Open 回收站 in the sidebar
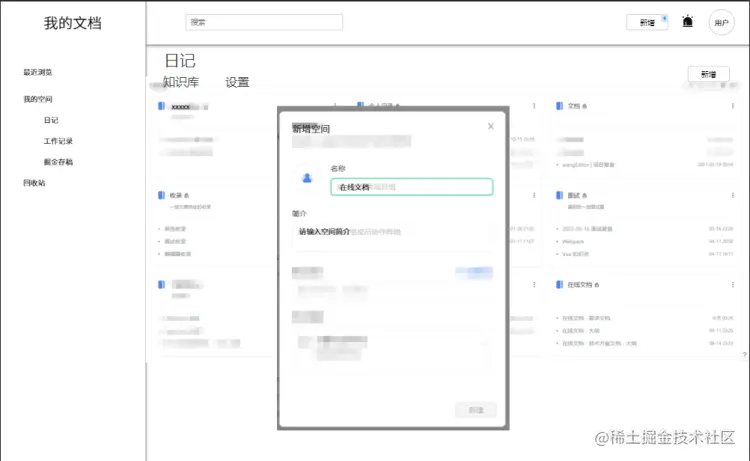 [x=34, y=183]
